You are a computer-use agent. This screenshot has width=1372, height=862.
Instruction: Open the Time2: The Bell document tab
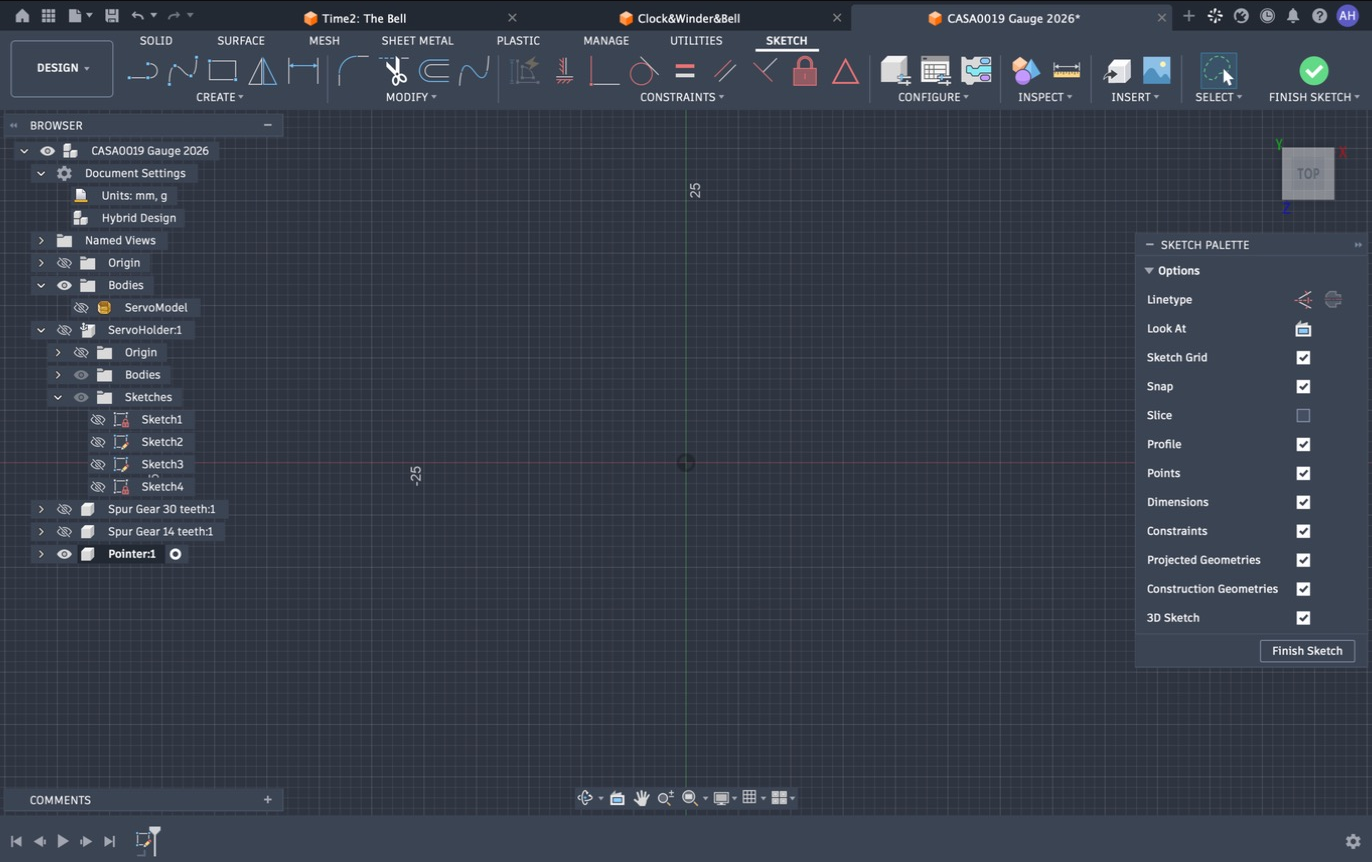coord(364,18)
